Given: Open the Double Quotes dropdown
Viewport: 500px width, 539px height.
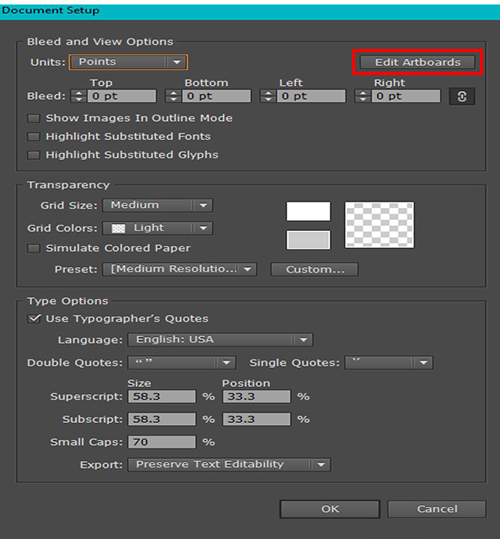Looking at the screenshot, I should pyautogui.click(x=182, y=363).
